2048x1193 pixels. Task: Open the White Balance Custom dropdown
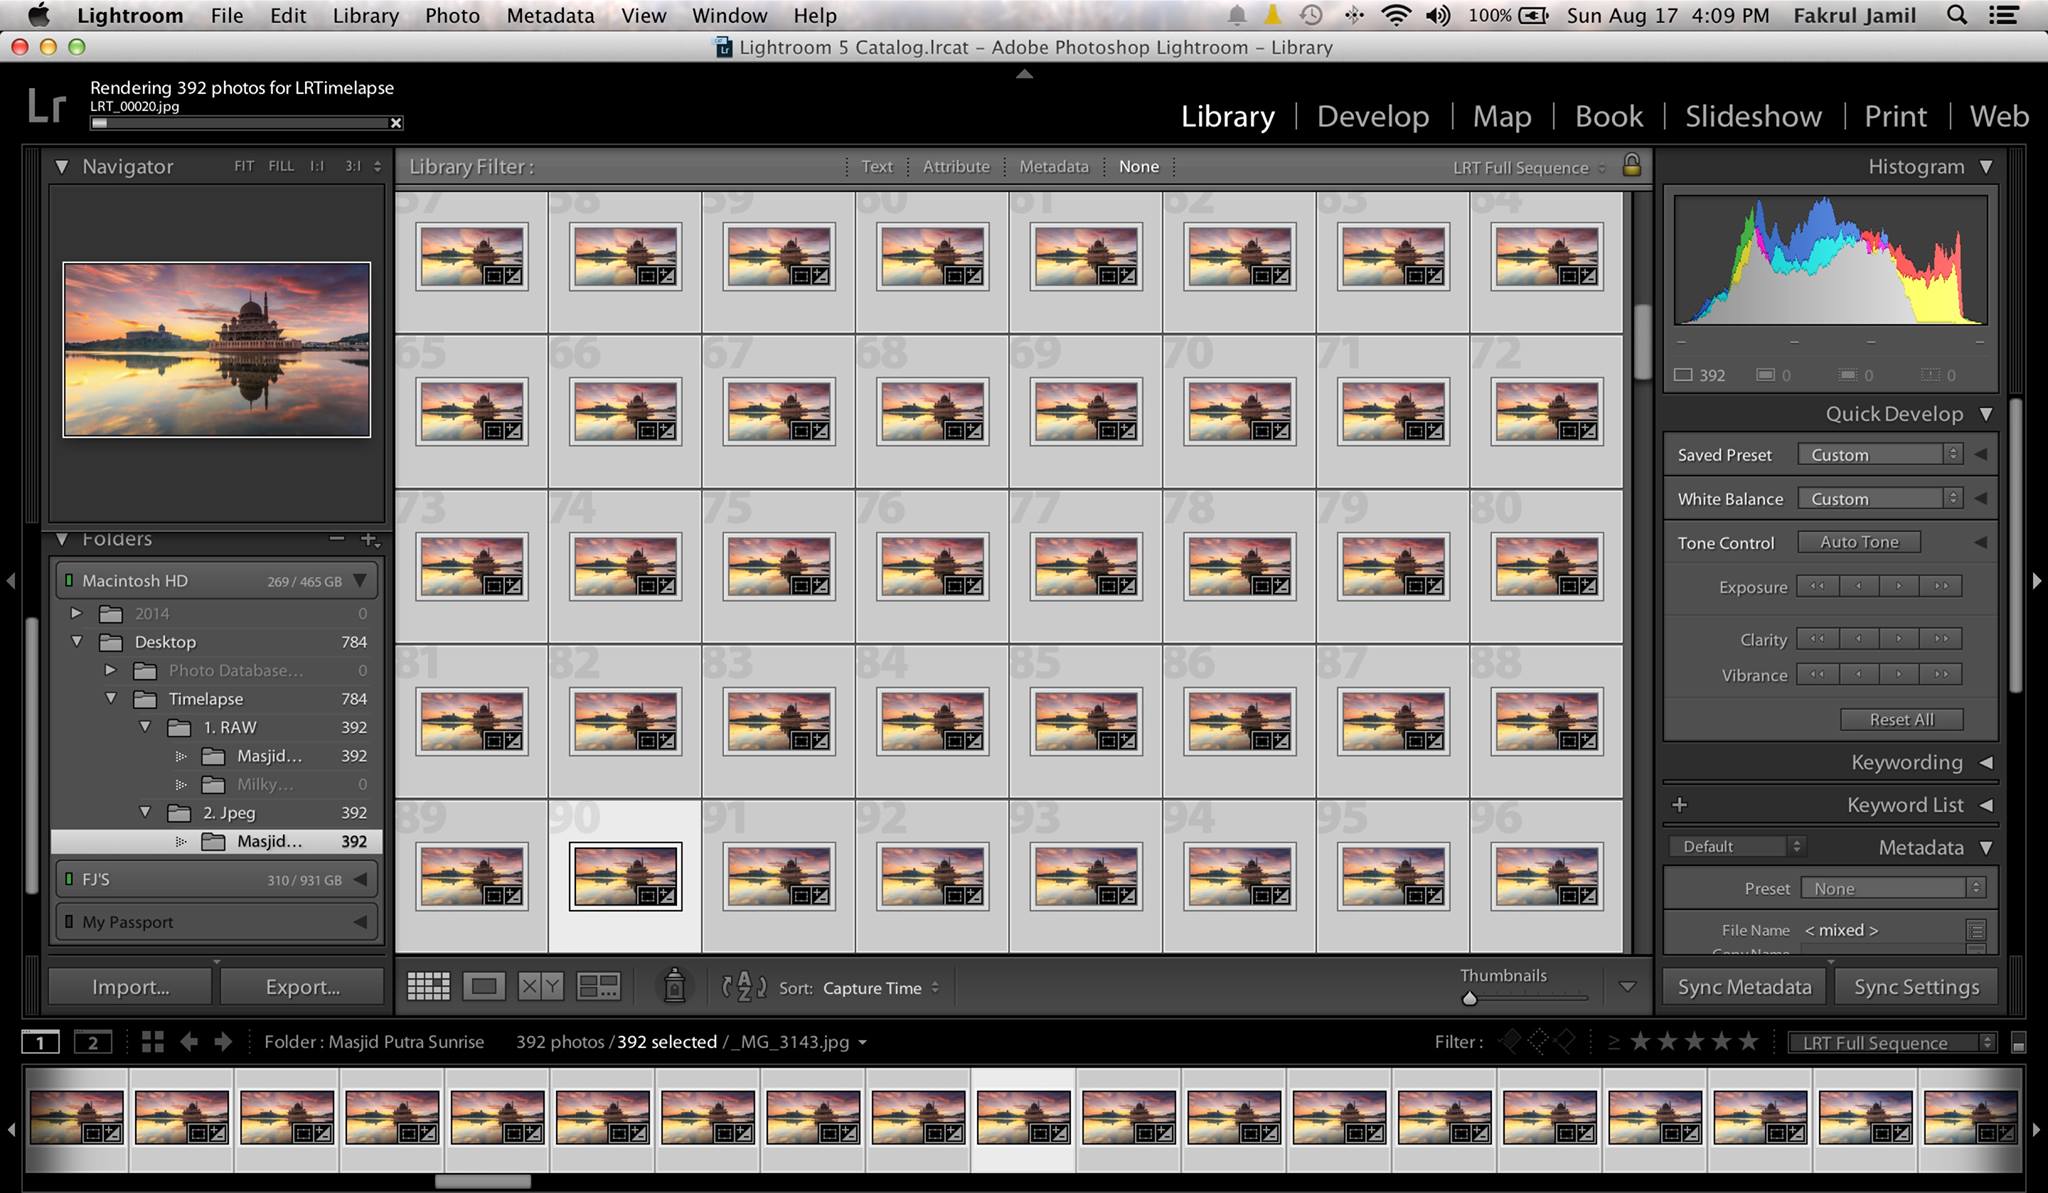(x=1880, y=498)
